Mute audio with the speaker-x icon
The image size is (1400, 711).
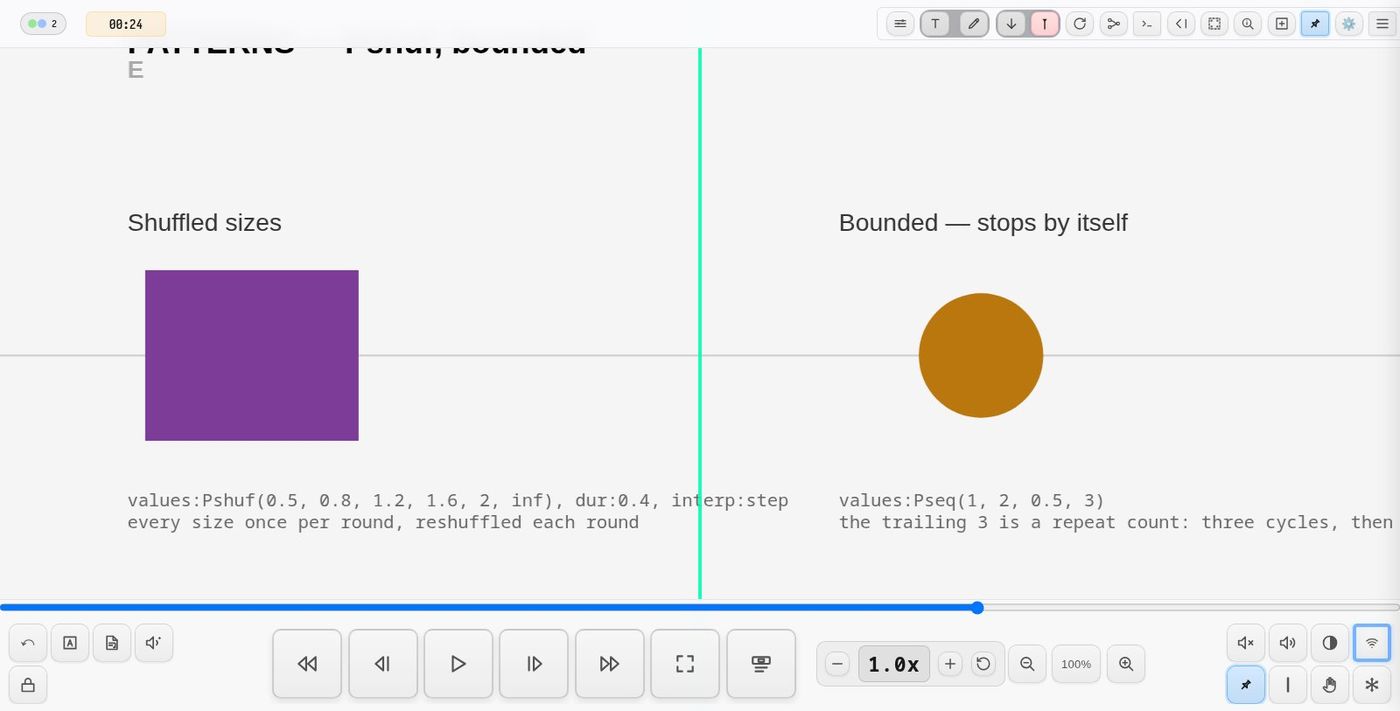pyautogui.click(x=1246, y=643)
